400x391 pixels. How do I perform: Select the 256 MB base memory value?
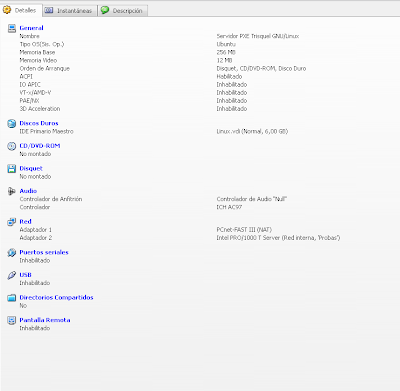click(226, 52)
